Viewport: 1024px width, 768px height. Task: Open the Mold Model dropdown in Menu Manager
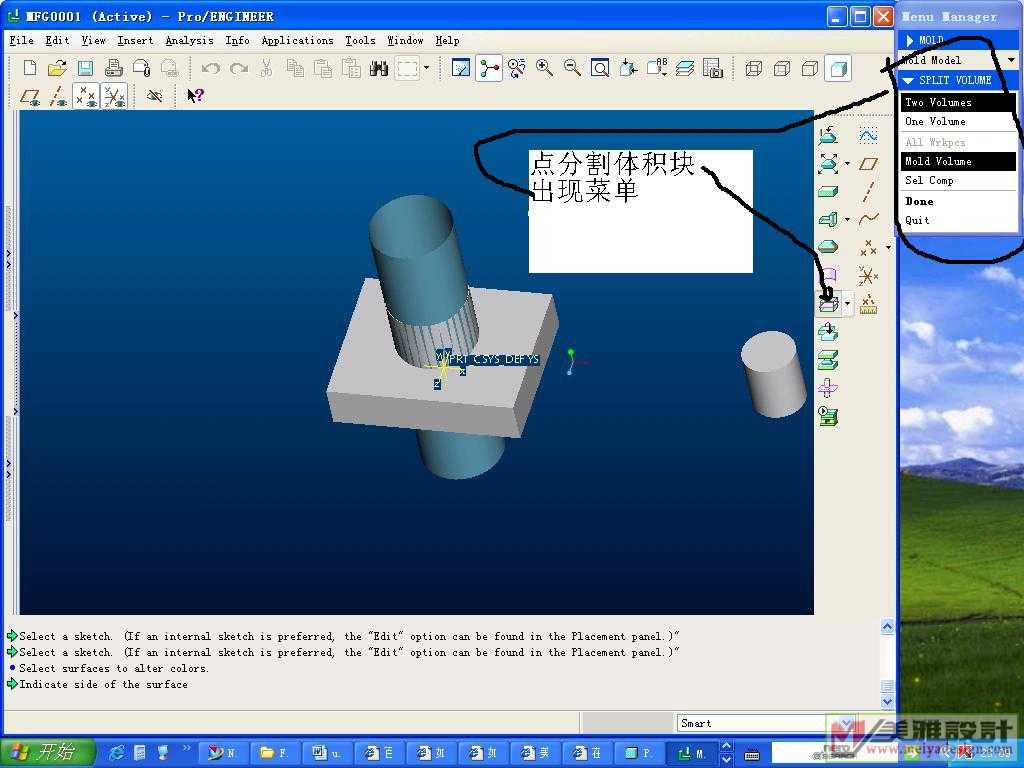pyautogui.click(x=1012, y=60)
